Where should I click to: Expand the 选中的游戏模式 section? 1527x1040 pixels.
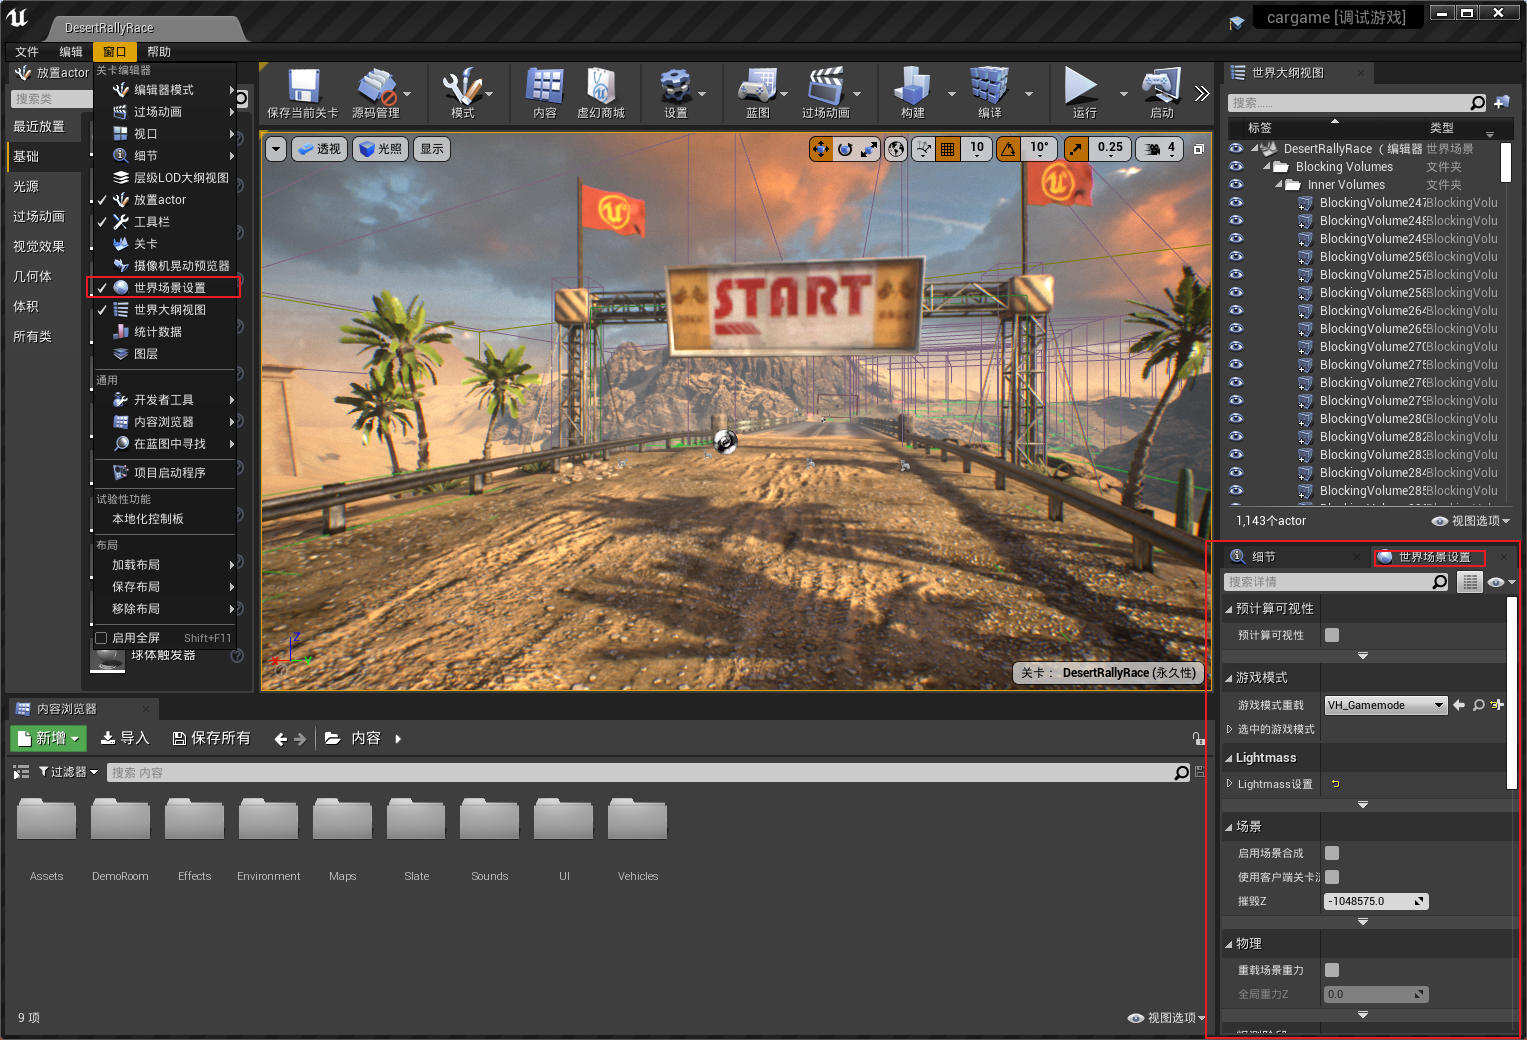1230,729
